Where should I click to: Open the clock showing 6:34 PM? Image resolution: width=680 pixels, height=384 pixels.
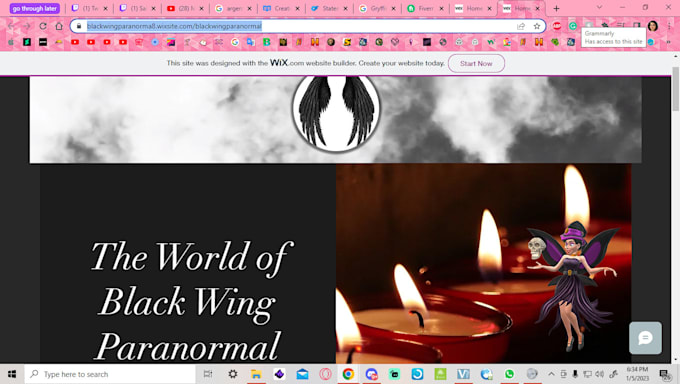pos(638,374)
